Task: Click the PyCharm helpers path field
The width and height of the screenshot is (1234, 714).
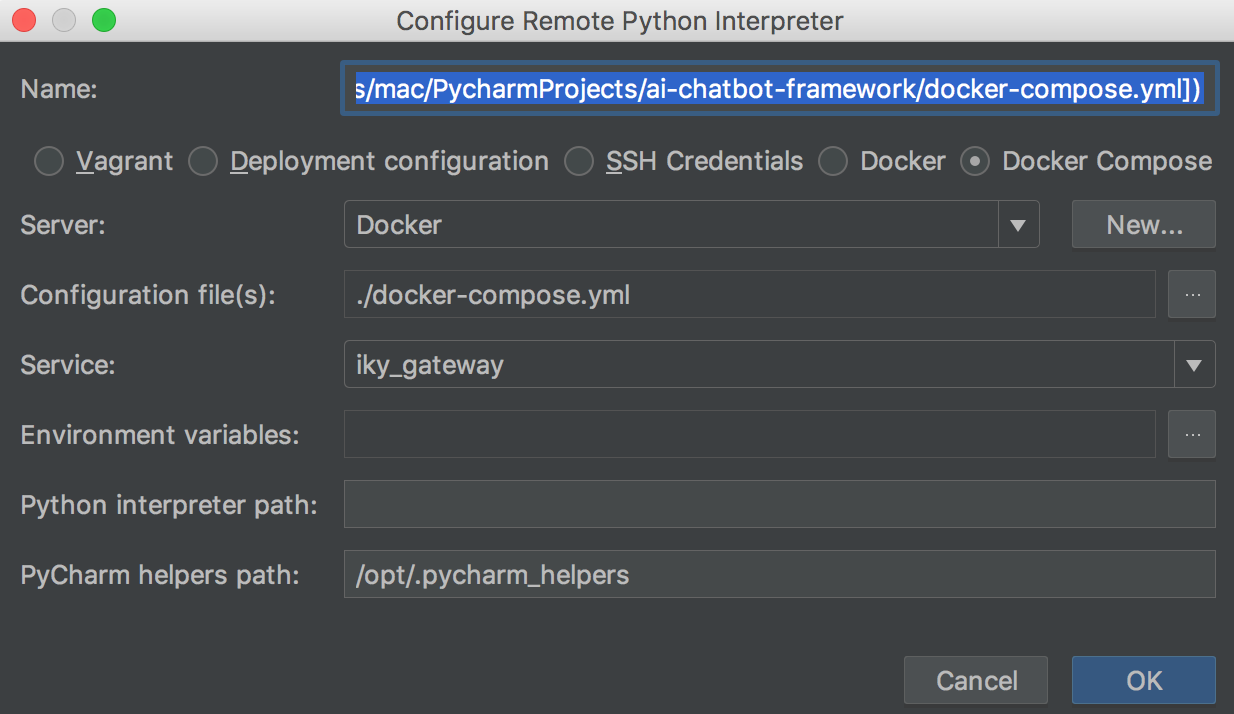Action: (x=779, y=575)
